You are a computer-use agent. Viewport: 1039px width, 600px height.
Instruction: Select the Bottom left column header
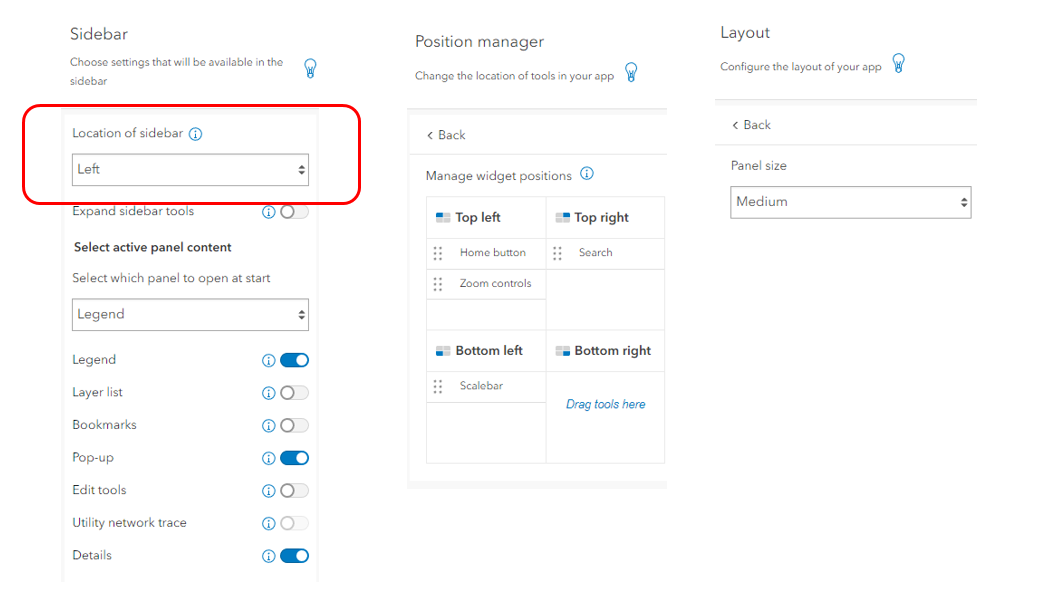coord(487,350)
